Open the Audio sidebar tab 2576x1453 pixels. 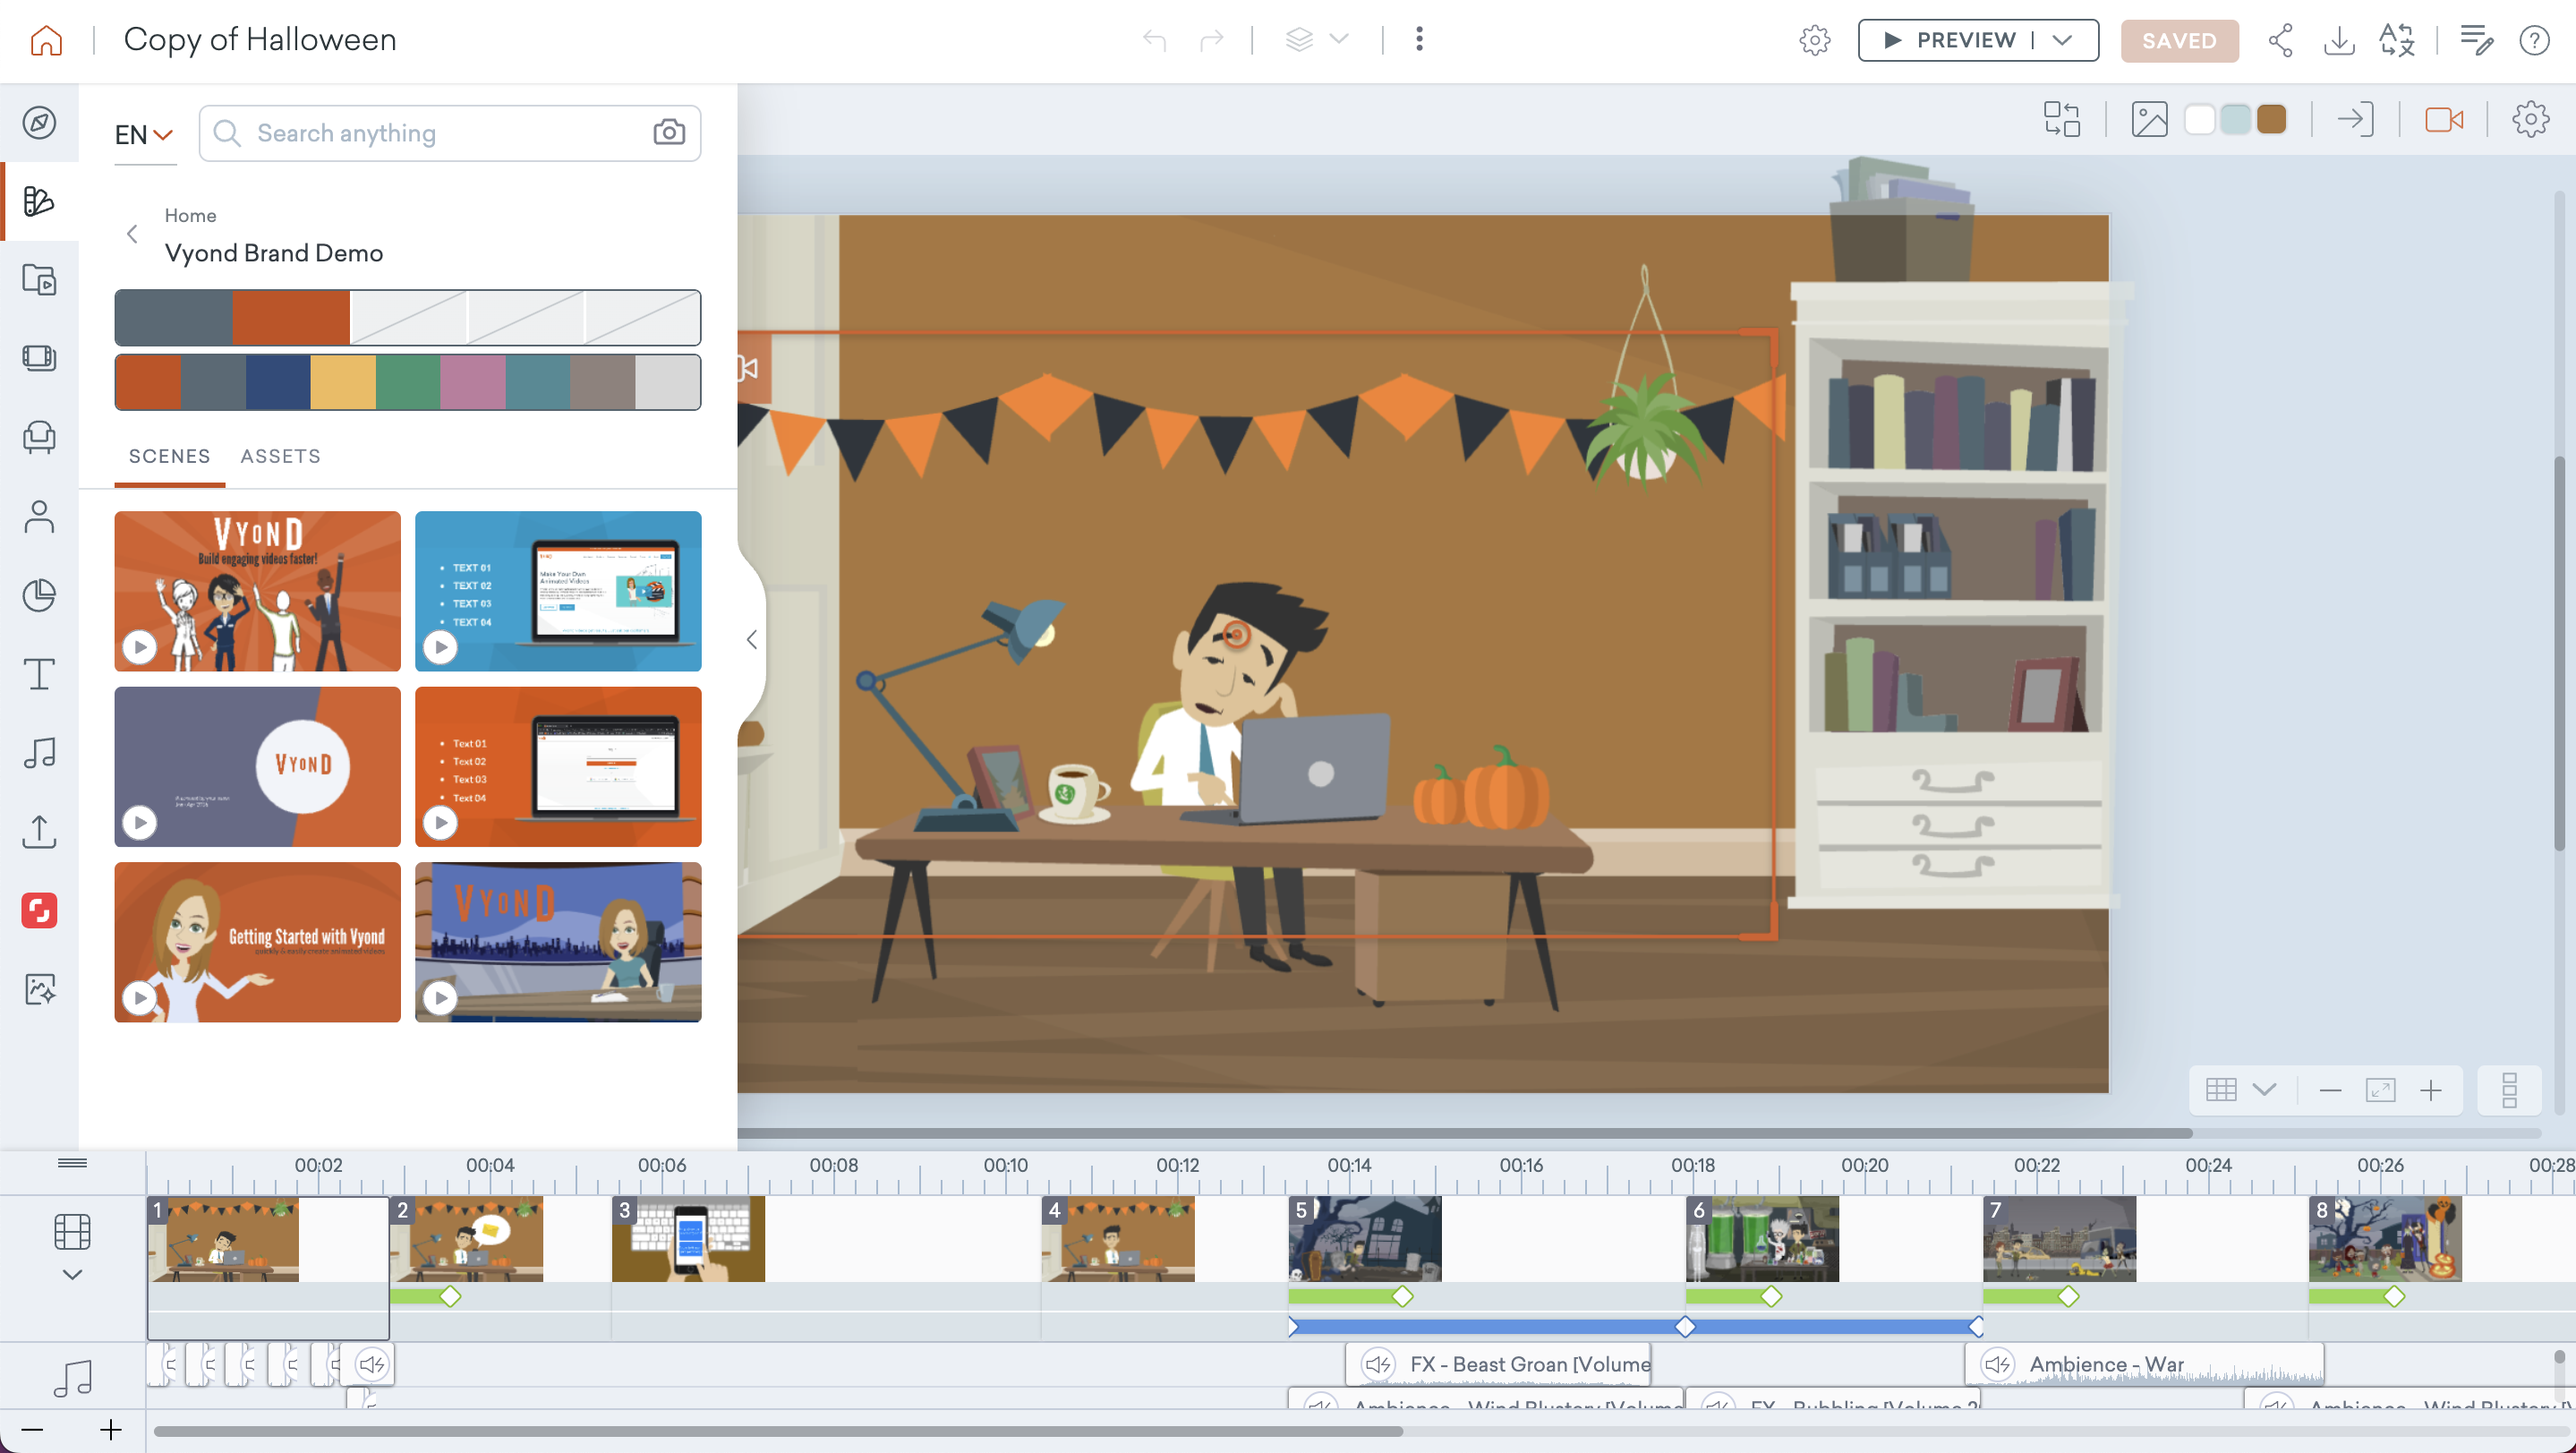coord(39,752)
